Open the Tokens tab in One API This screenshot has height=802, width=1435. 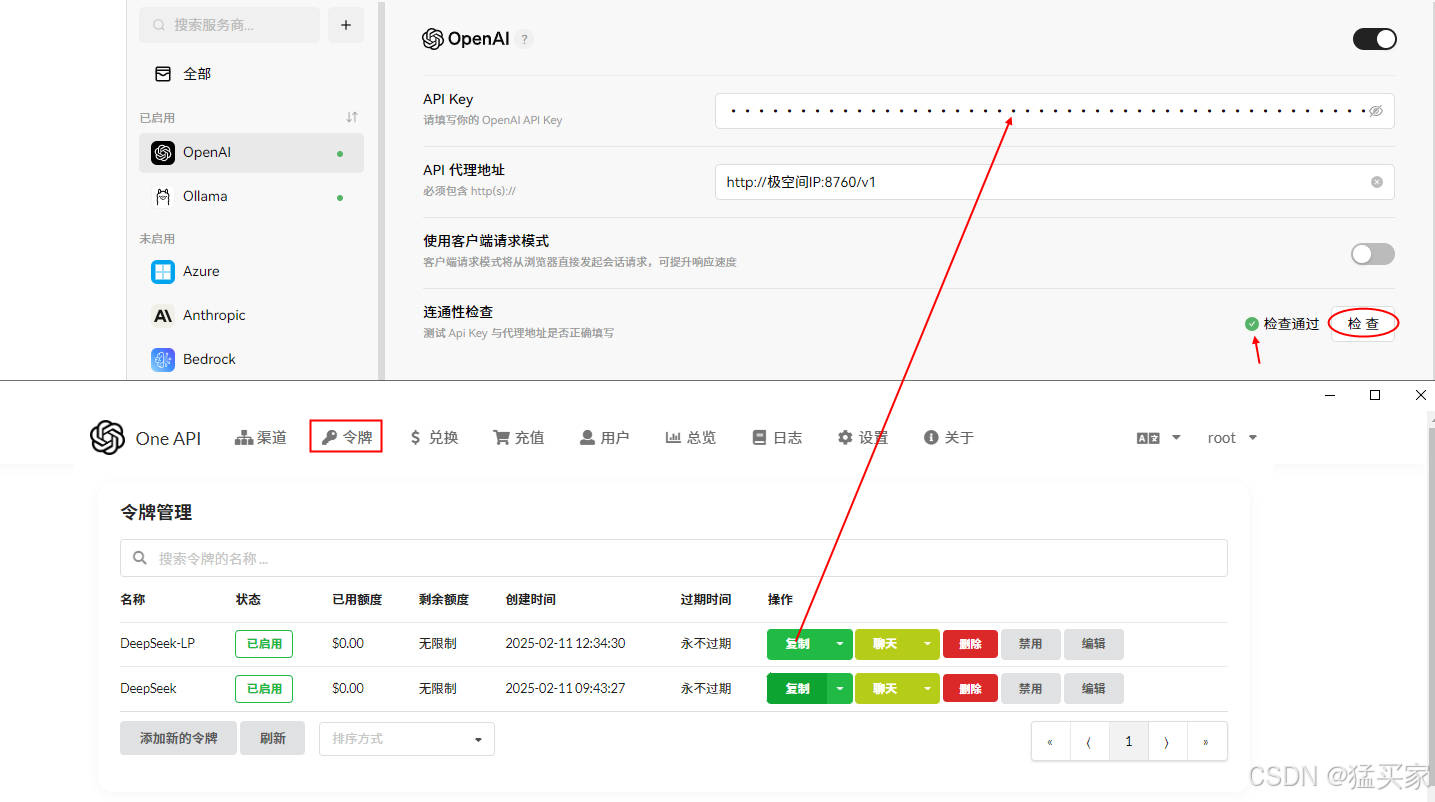[x=346, y=438]
